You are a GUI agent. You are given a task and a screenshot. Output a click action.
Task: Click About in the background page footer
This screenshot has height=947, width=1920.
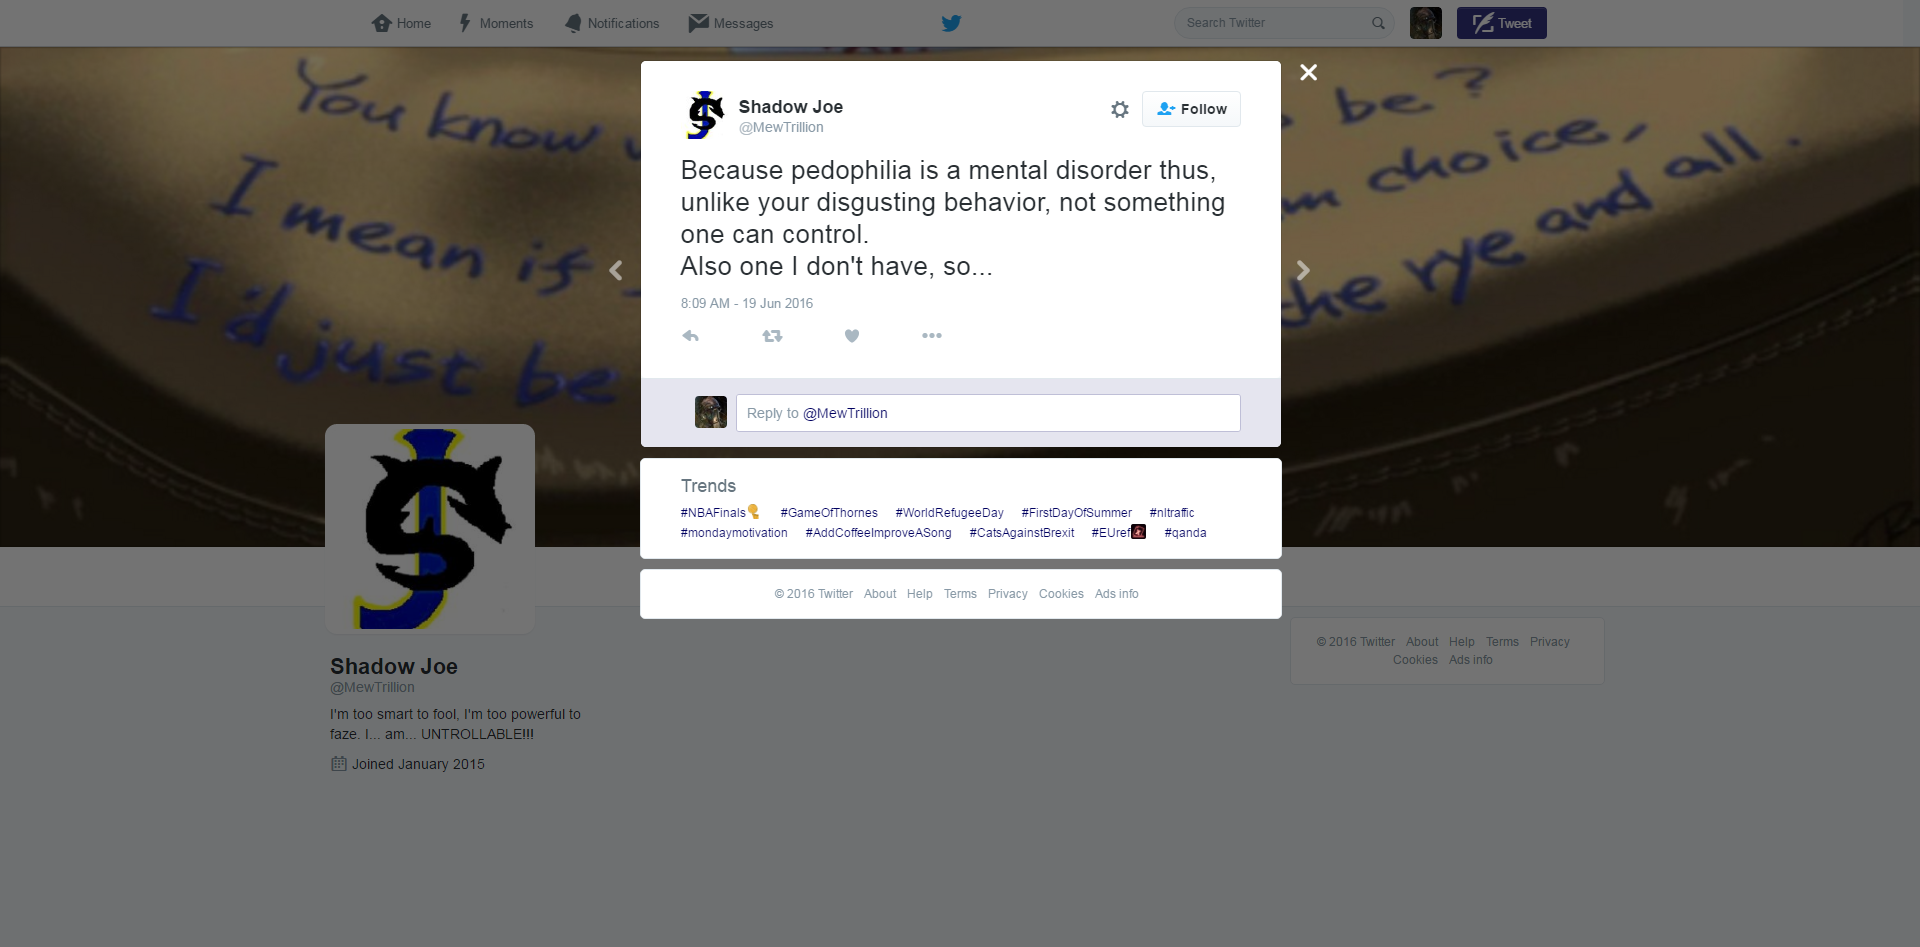pyautogui.click(x=1422, y=642)
